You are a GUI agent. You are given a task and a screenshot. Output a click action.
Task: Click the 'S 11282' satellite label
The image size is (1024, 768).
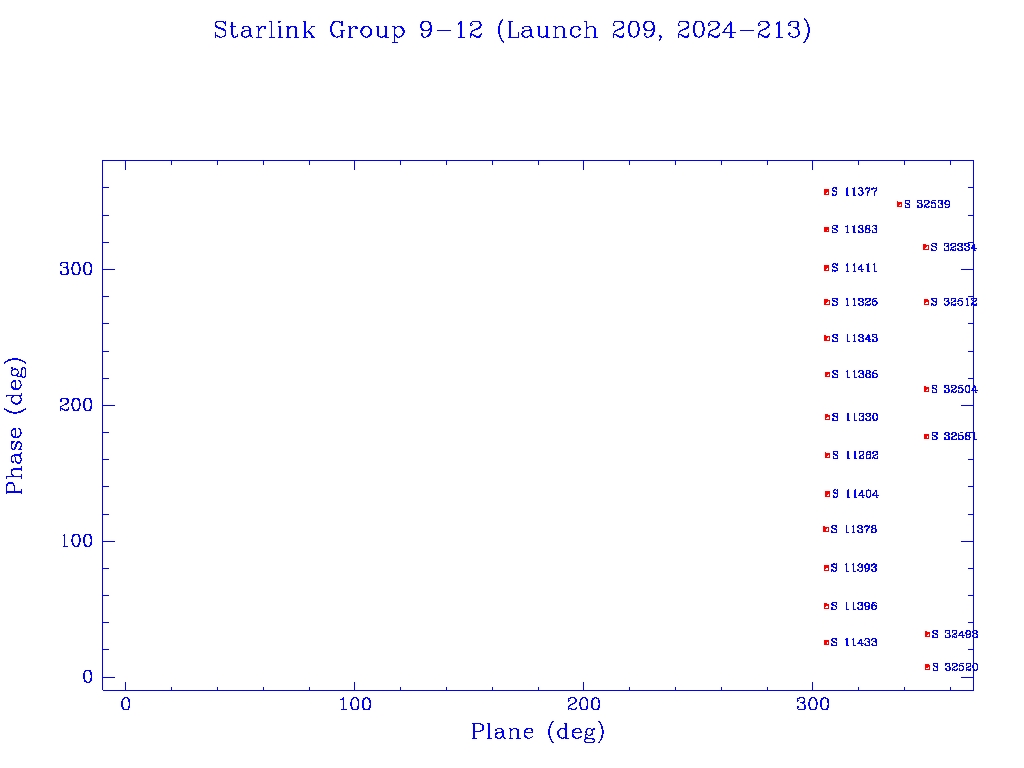click(855, 455)
